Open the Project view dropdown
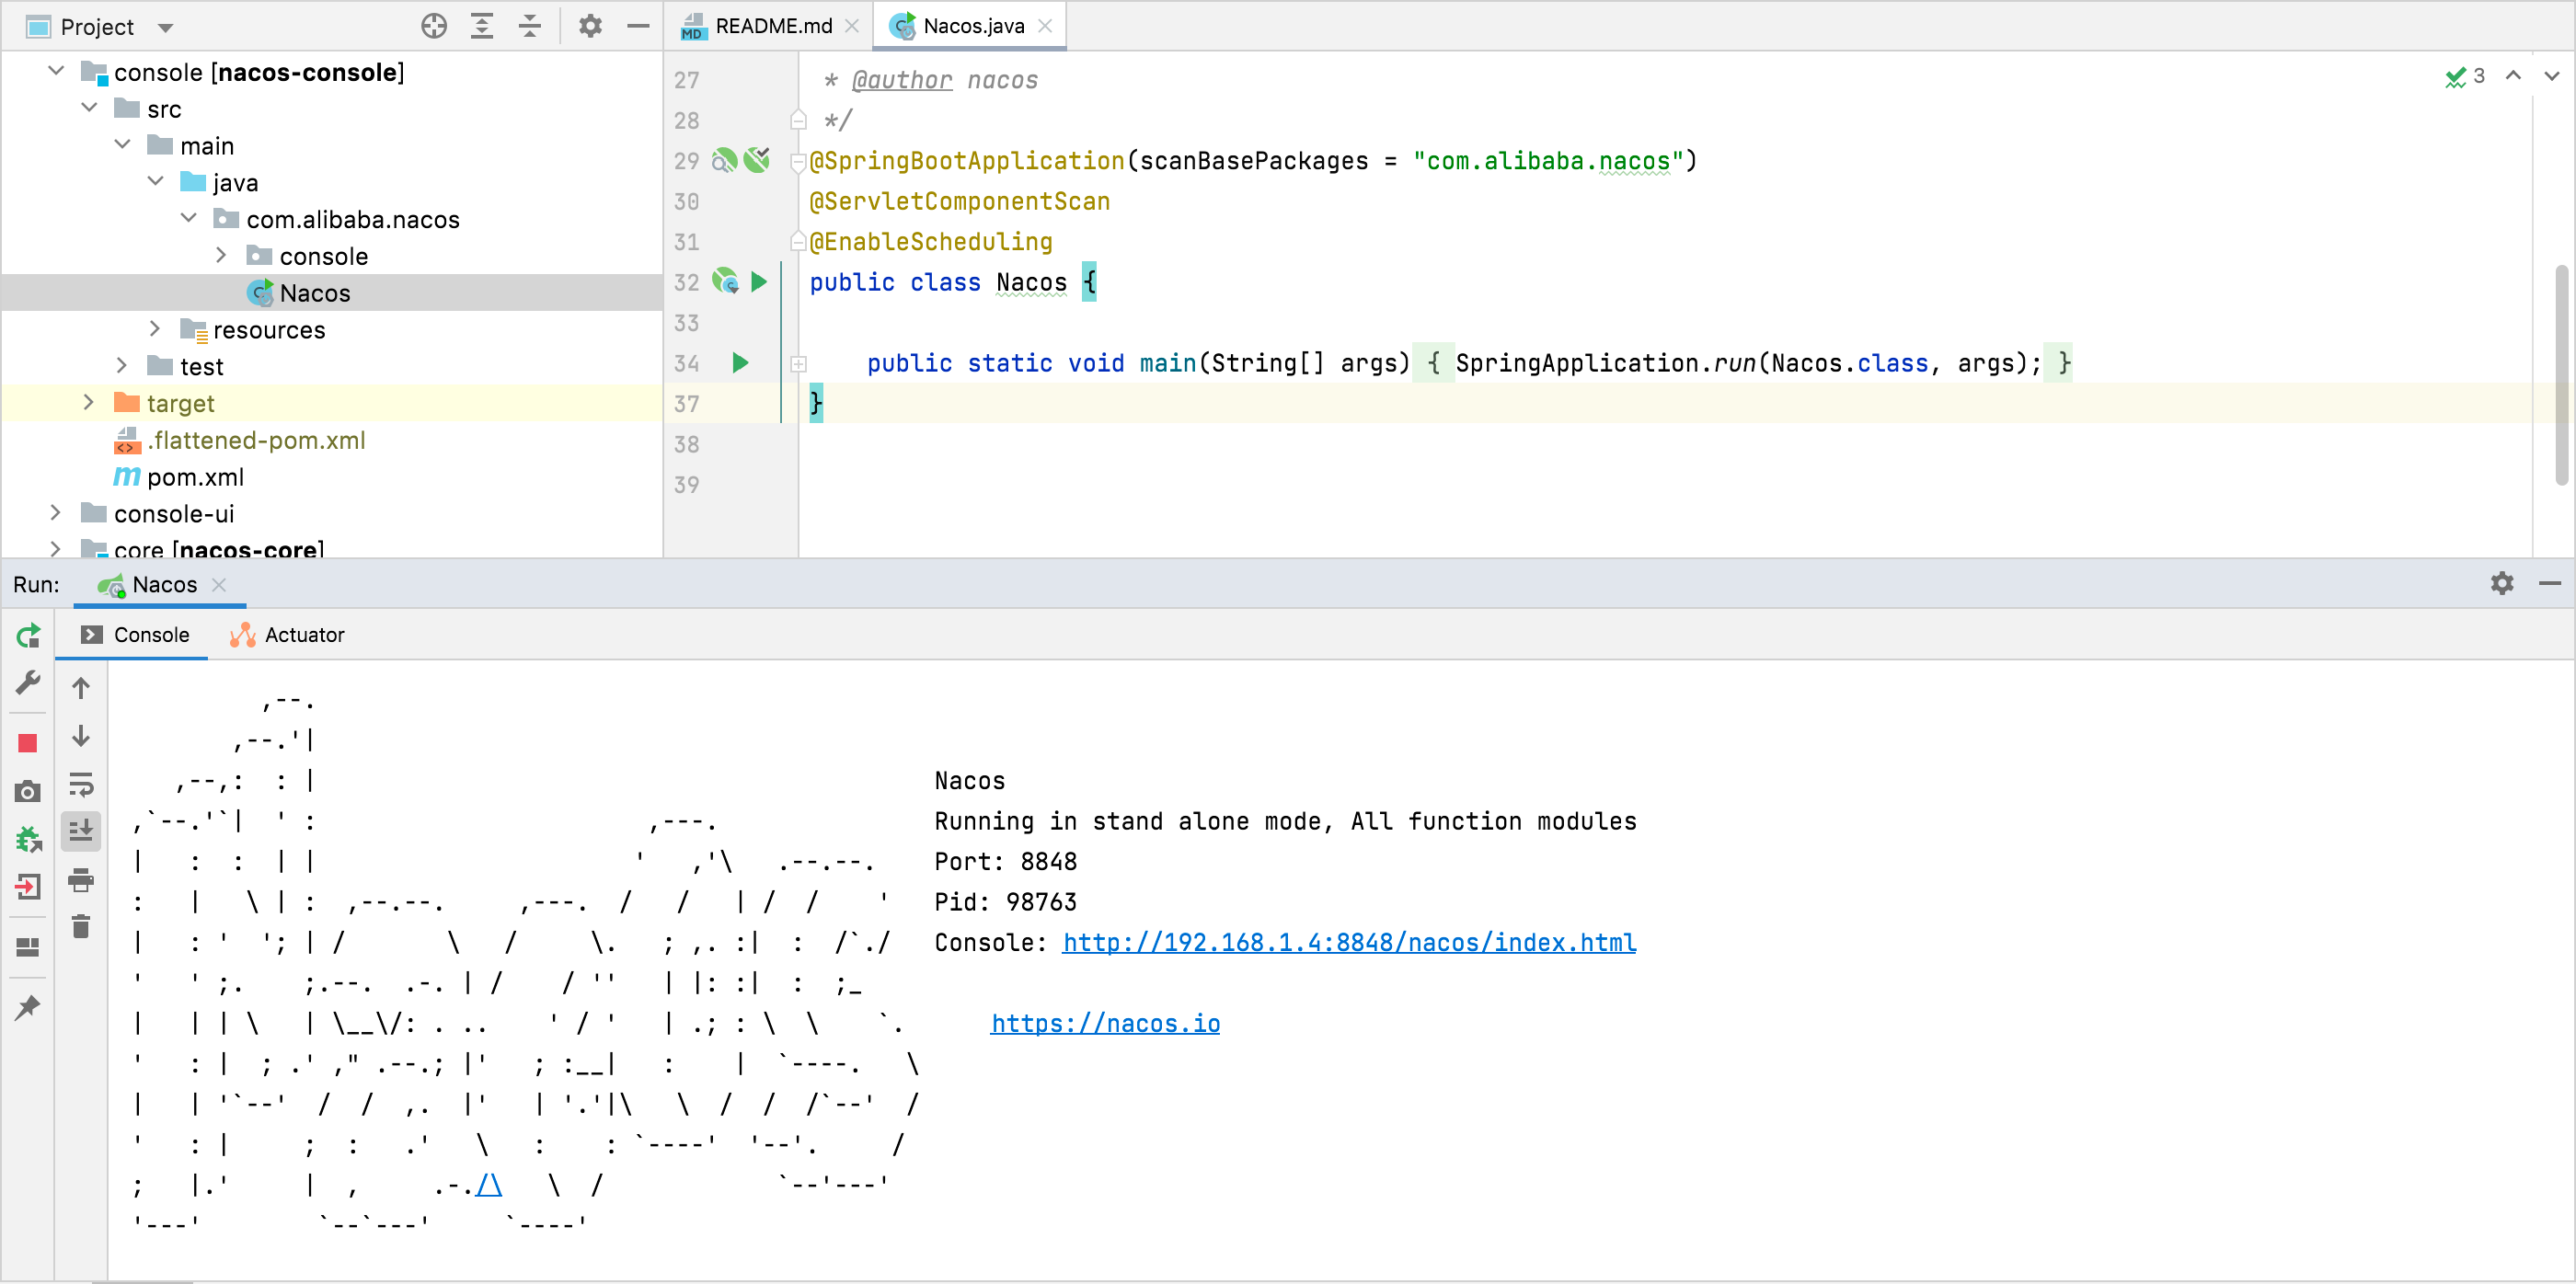Screen dimensions: 2576x1284 point(166,27)
